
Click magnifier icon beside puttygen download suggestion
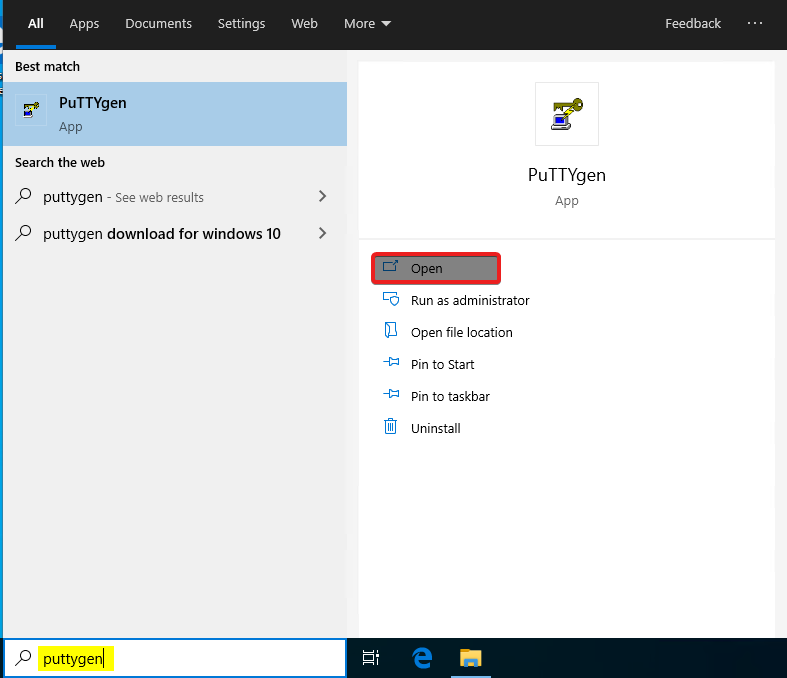(23, 233)
